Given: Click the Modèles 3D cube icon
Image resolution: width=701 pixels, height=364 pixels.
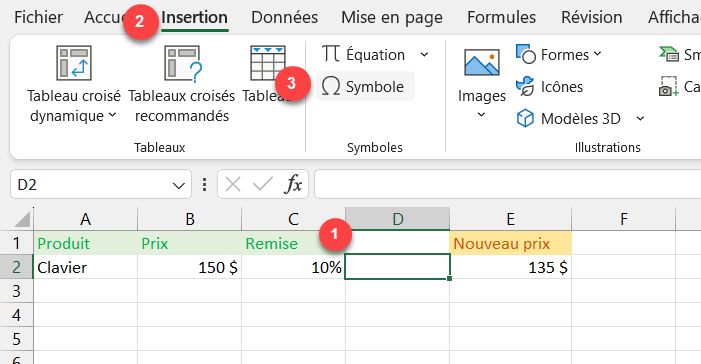Looking at the screenshot, I should pyautogui.click(x=525, y=119).
